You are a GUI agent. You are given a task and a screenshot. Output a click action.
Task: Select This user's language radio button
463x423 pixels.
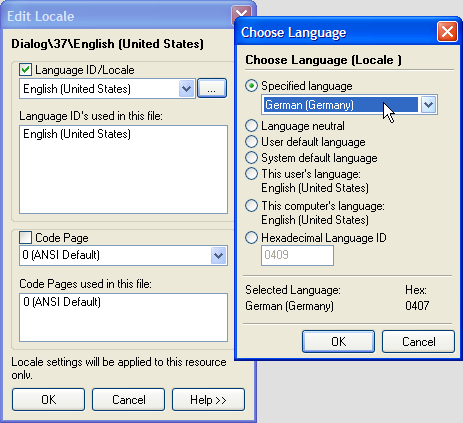coord(251,174)
